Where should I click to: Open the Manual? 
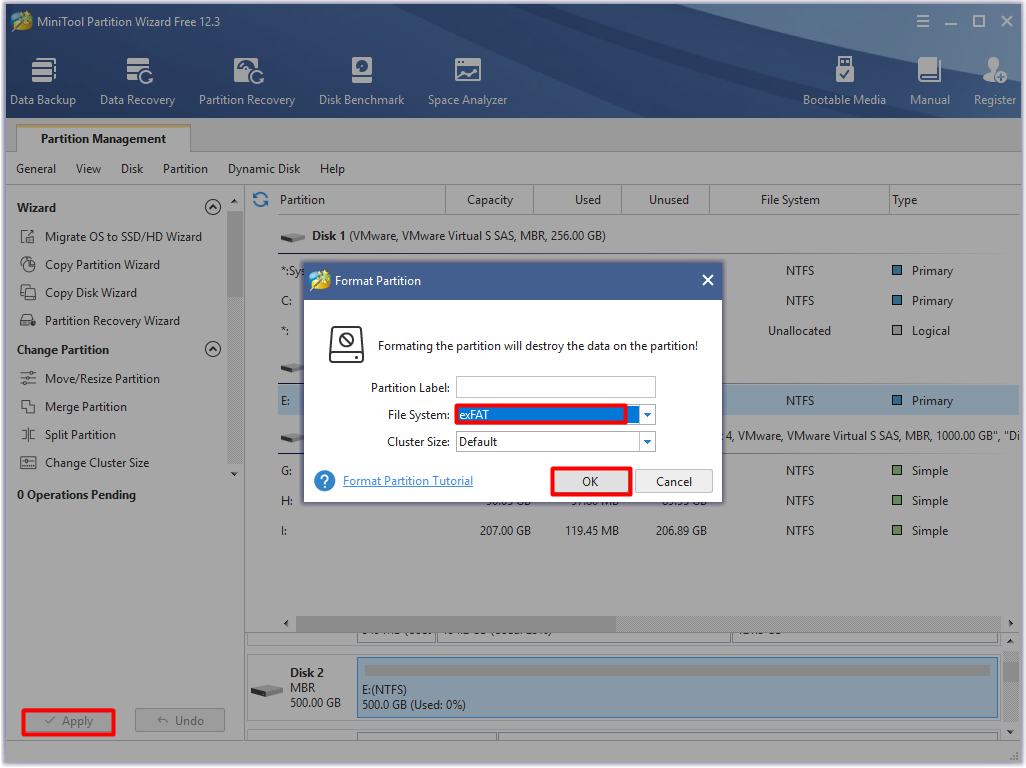929,80
